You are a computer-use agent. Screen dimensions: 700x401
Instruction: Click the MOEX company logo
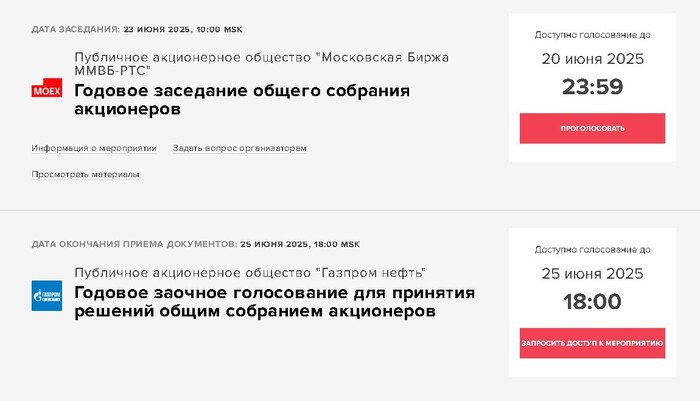47,90
